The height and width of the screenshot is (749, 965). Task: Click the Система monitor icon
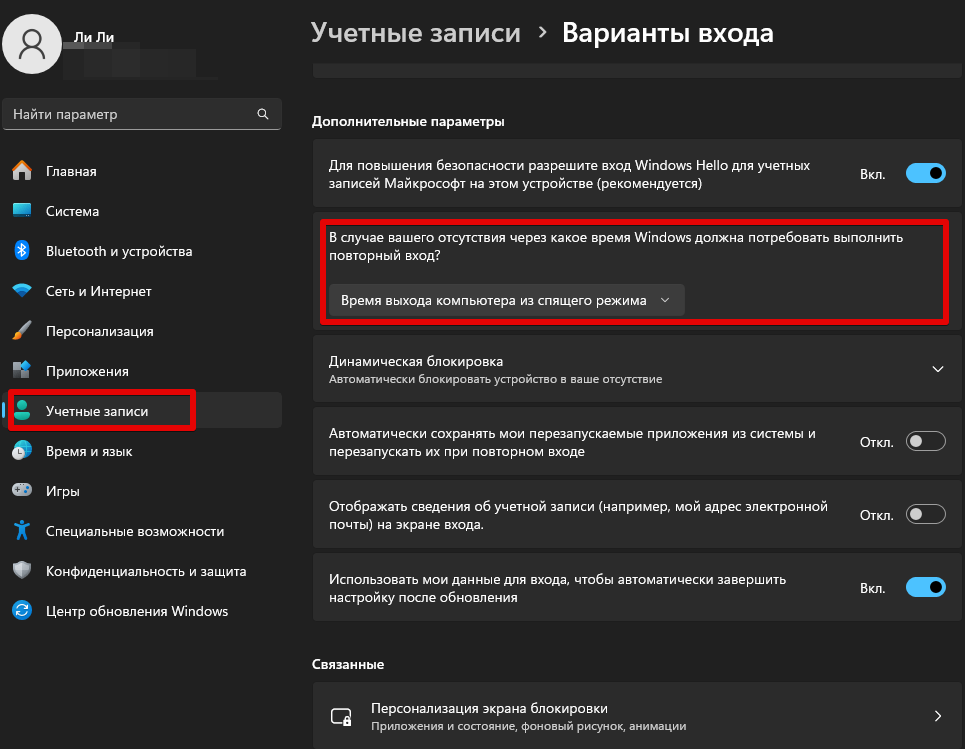click(22, 210)
